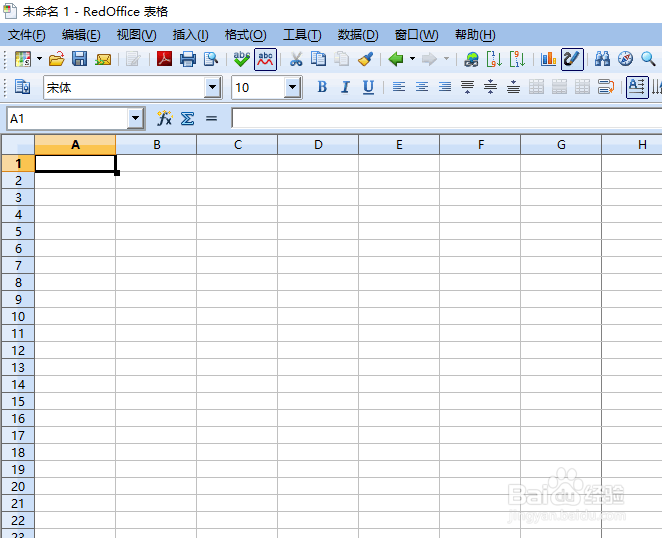Screen dimensions: 662x538
Task: Select column F header
Action: [480, 145]
